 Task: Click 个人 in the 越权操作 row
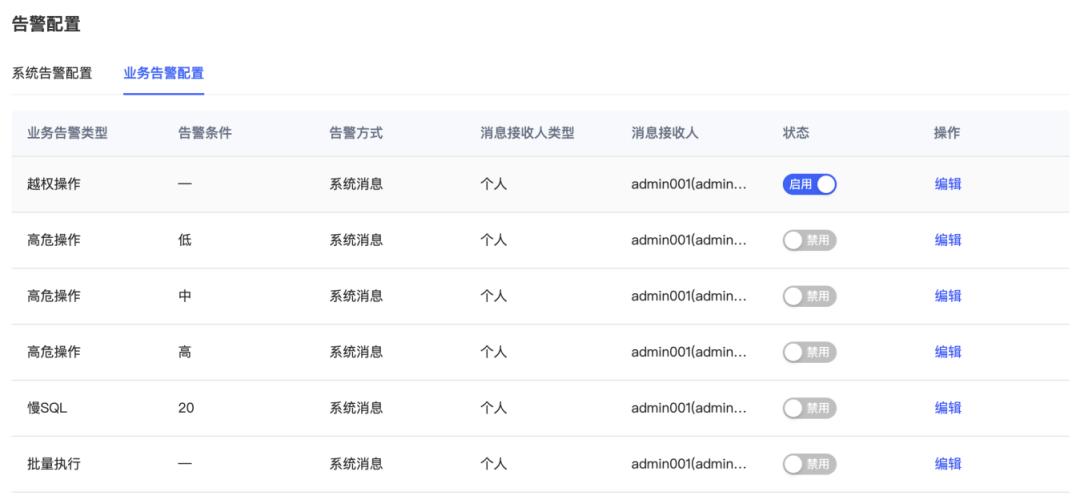(x=493, y=184)
